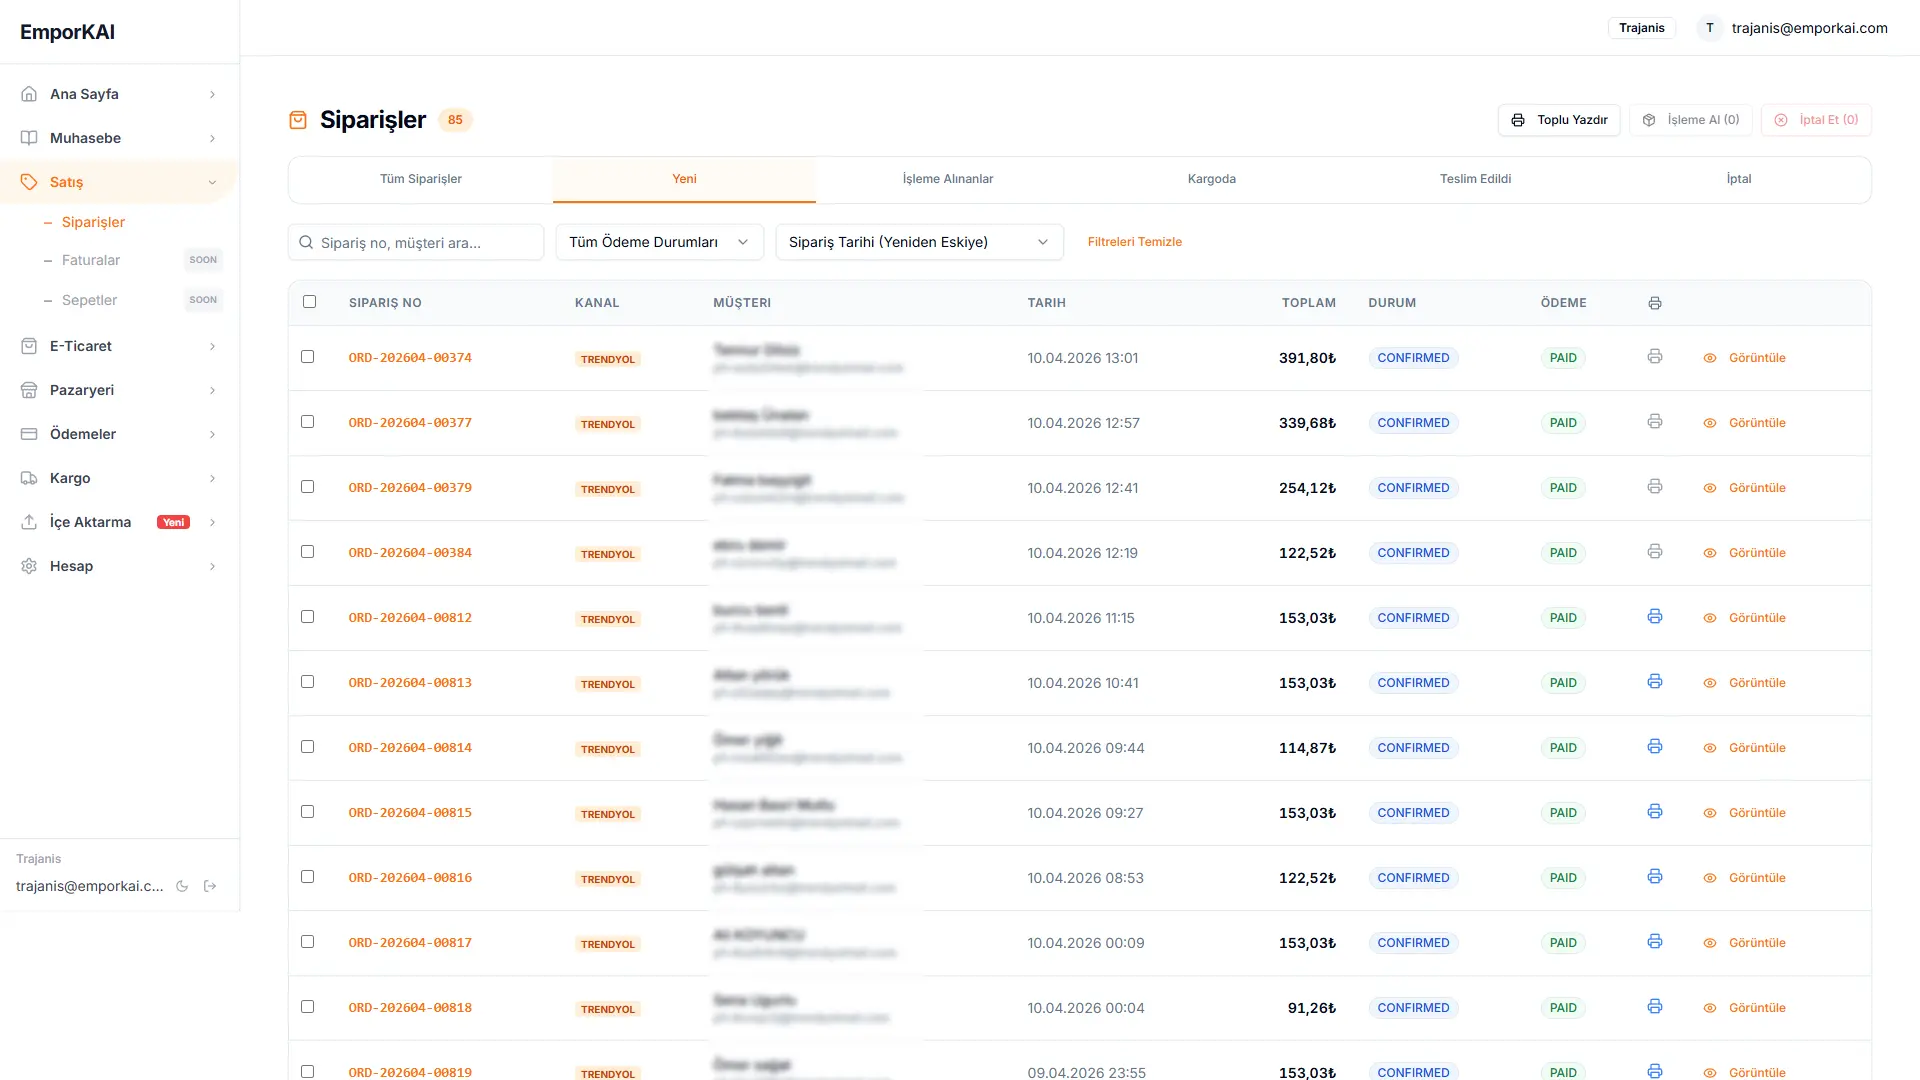This screenshot has width=1920, height=1080.
Task: Select order ORD-202604-00377 with its checkbox
Action: point(307,422)
